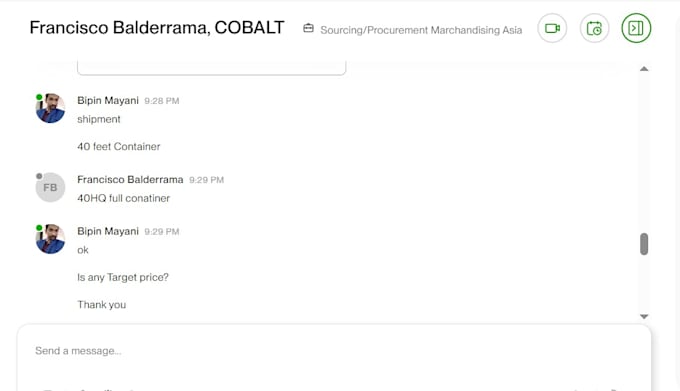Click Bipin Mayani's avatar at 9:28 PM
Screen dimensions: 680x391
click(x=50, y=108)
